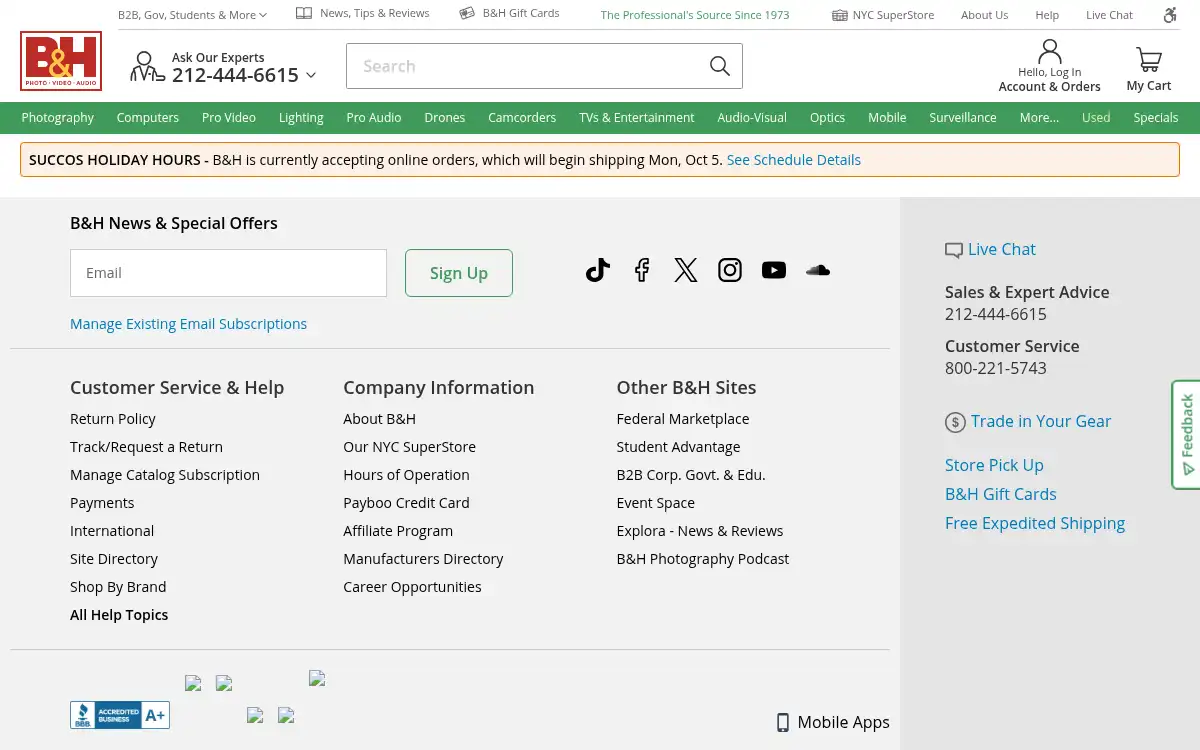The image size is (1200, 750).
Task: Open B&H YouTube channel
Action: point(774,270)
